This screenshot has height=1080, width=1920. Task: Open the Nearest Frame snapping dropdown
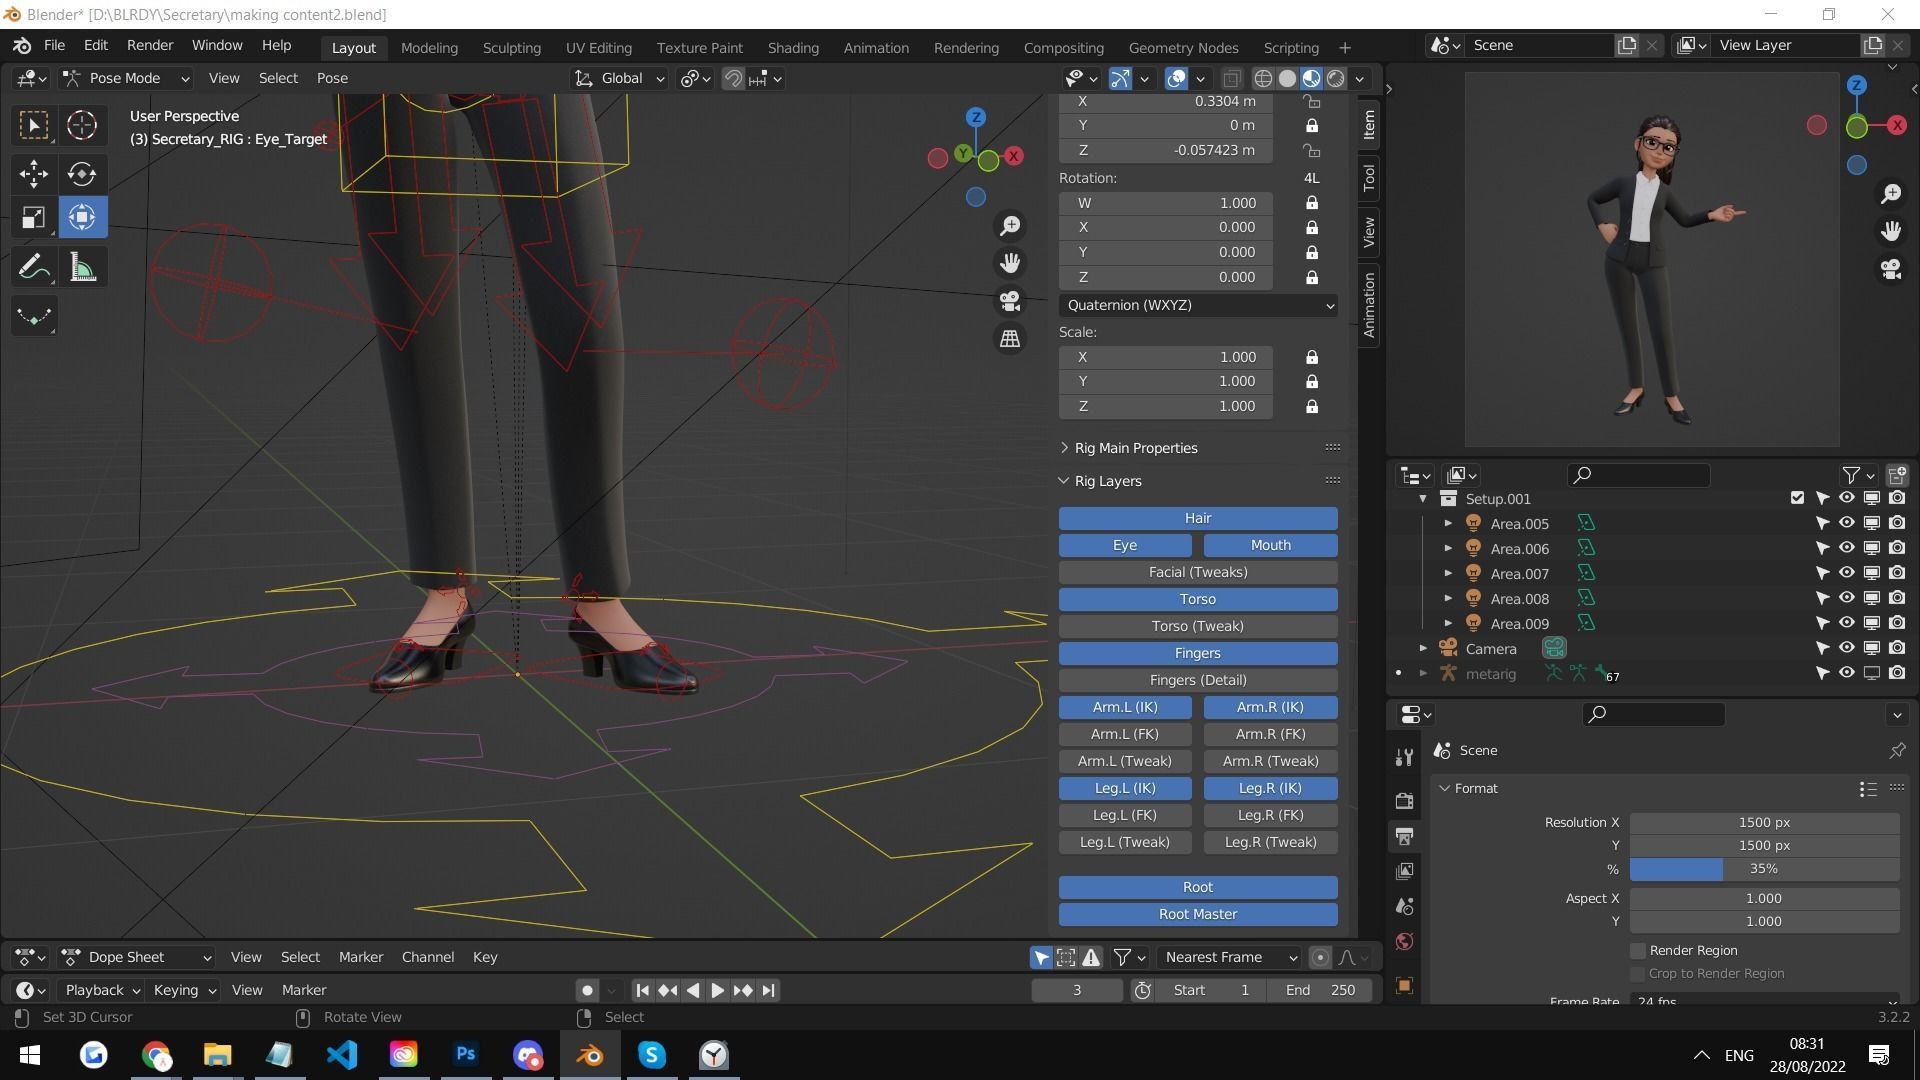[1229, 957]
